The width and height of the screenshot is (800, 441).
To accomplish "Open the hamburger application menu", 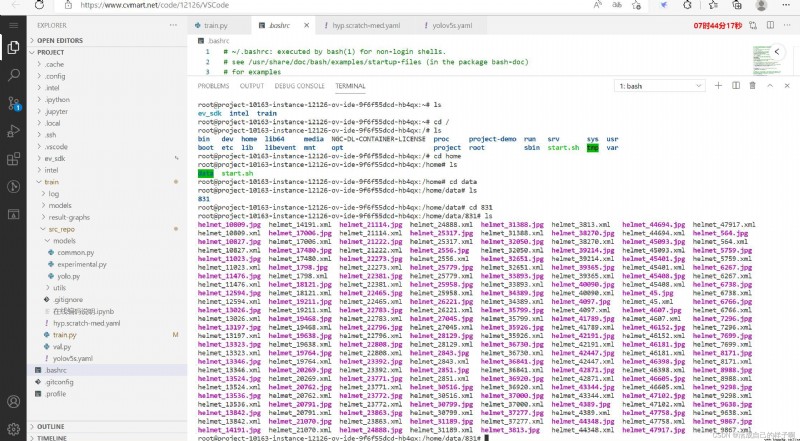I will point(13,25).
